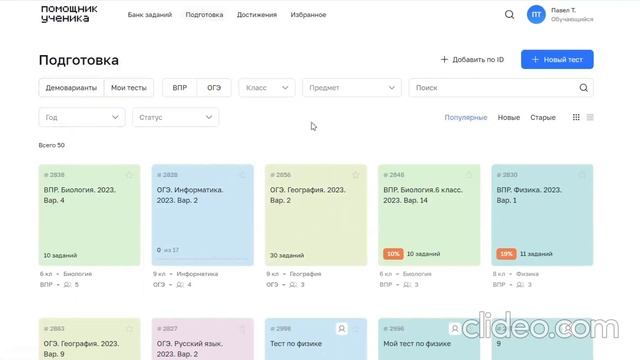
Task: Sort by Популярные
Action: pyautogui.click(x=466, y=118)
